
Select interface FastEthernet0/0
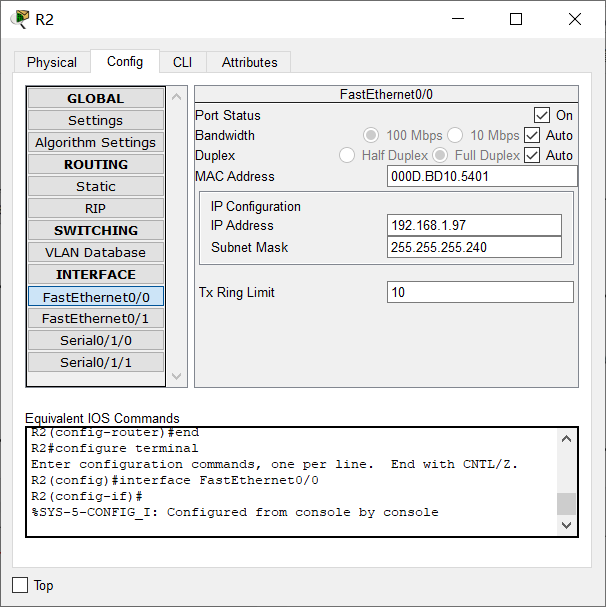(x=96, y=297)
